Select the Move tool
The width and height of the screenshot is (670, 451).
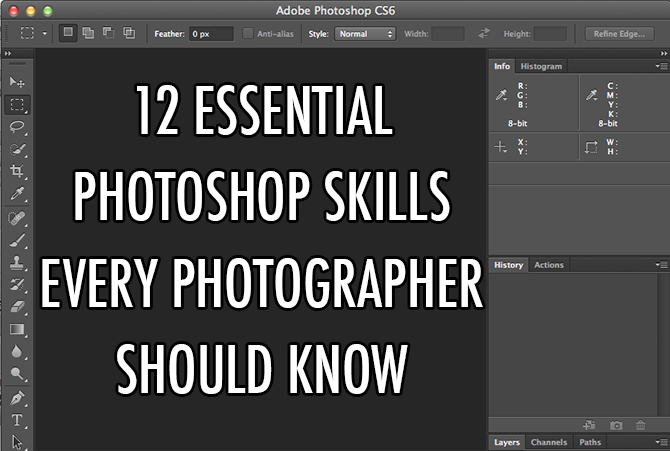point(17,81)
